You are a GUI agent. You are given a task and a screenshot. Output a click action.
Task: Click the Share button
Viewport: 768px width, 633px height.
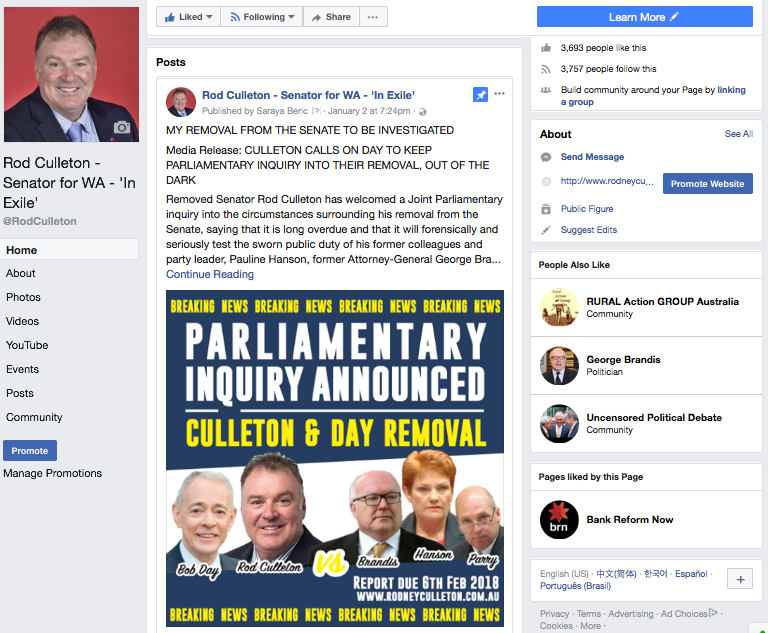pos(331,17)
